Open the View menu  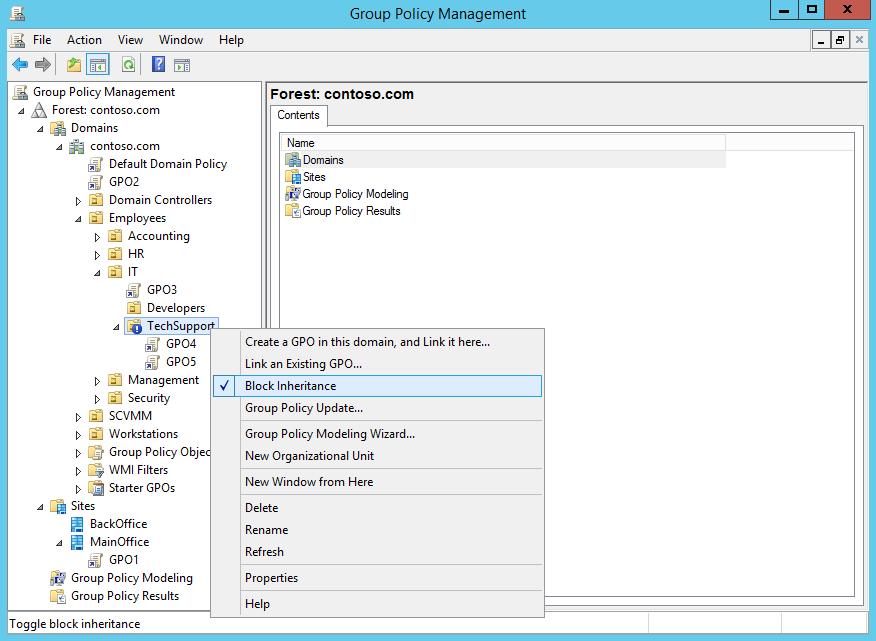(x=130, y=40)
